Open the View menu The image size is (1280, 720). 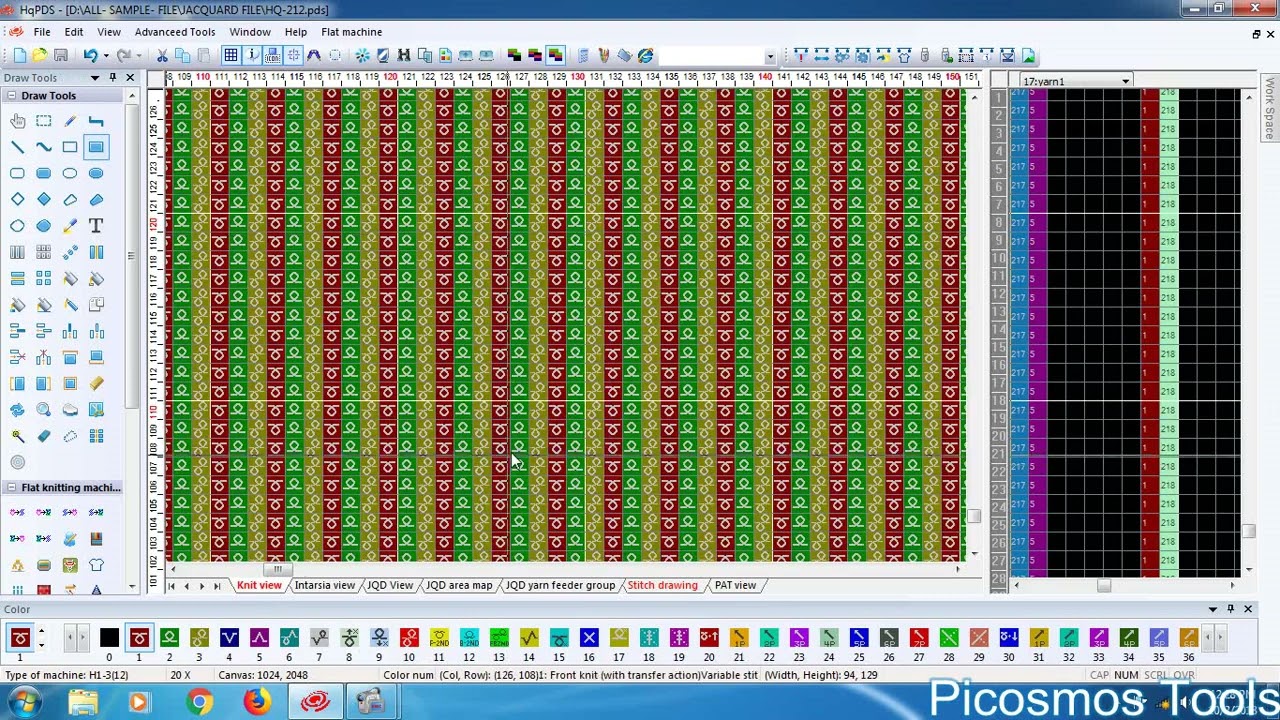(109, 32)
